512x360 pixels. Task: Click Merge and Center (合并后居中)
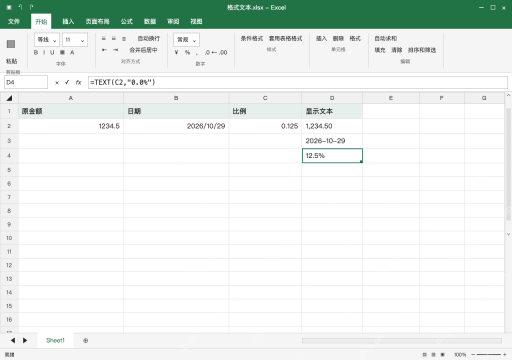pyautogui.click(x=143, y=50)
